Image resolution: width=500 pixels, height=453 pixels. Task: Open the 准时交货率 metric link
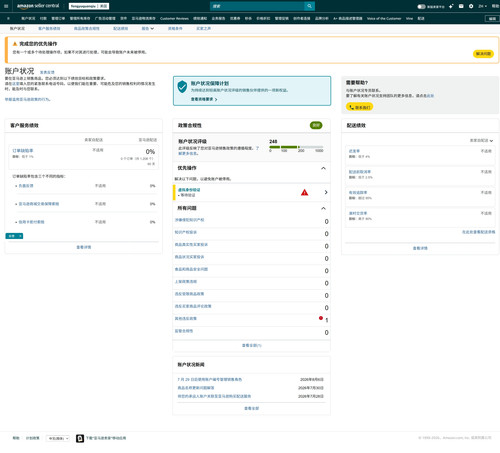pyautogui.click(x=358, y=213)
